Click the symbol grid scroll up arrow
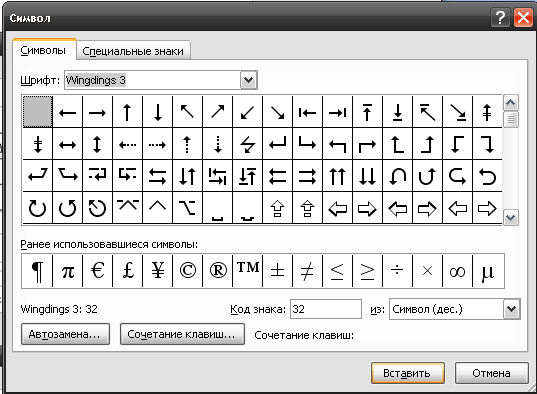537x394 pixels. pyautogui.click(x=511, y=102)
